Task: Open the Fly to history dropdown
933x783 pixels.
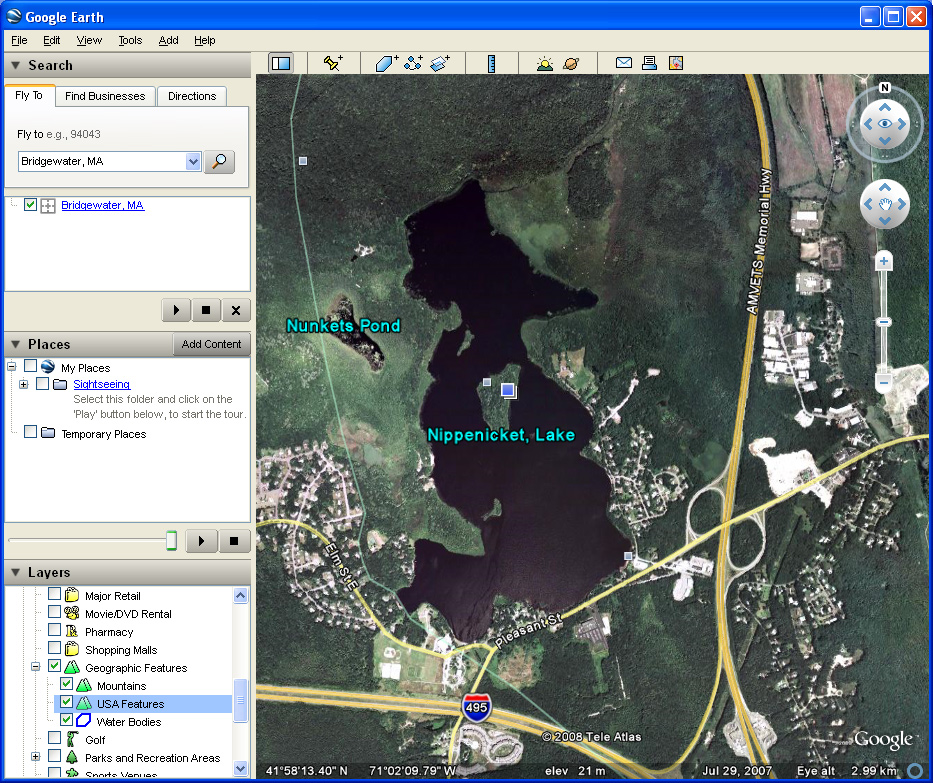Action: [x=193, y=161]
